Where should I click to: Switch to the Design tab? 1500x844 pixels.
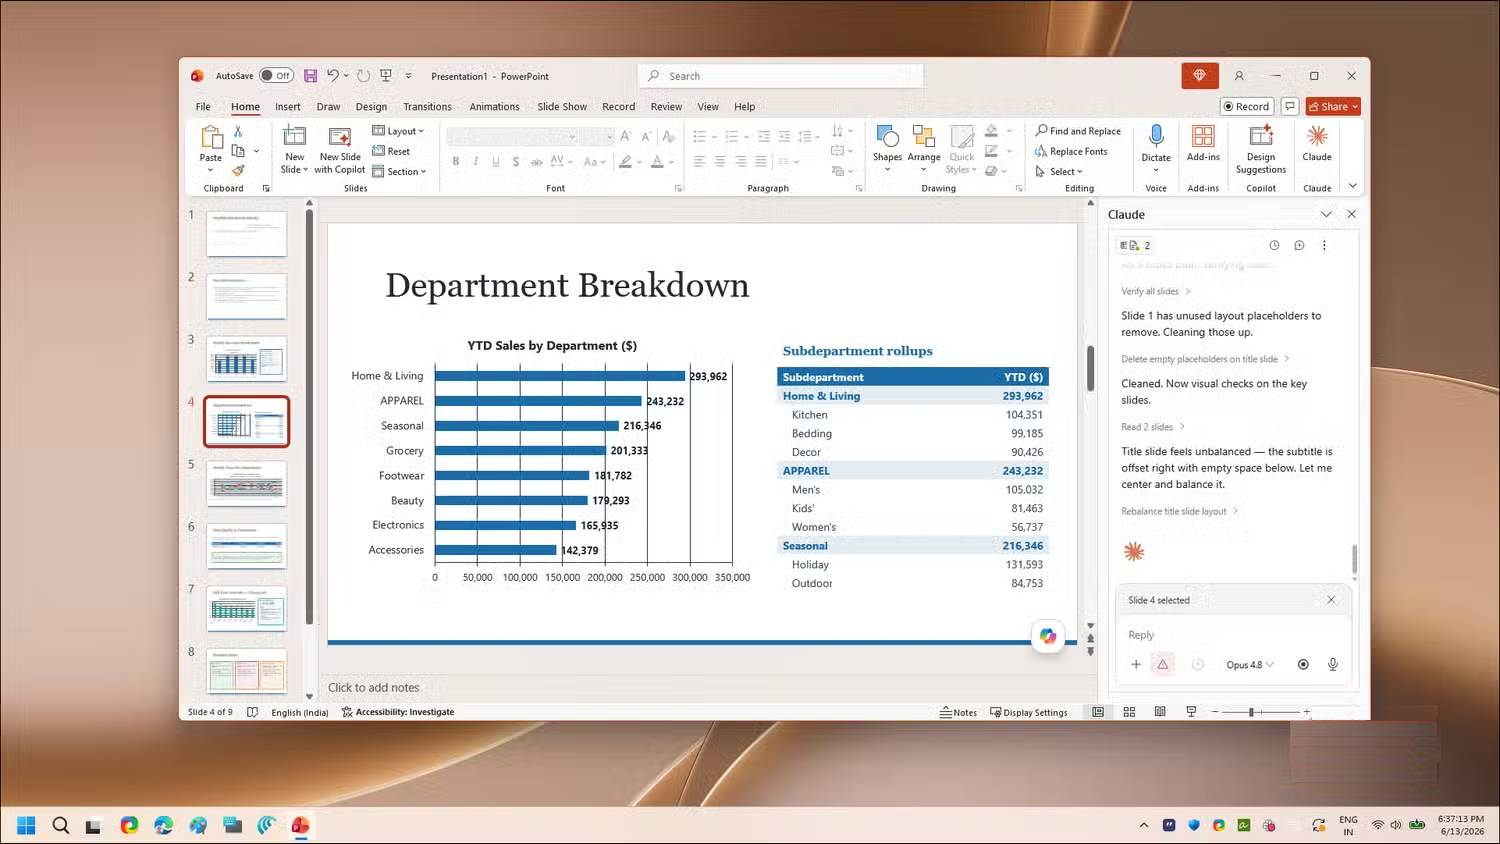coord(371,106)
